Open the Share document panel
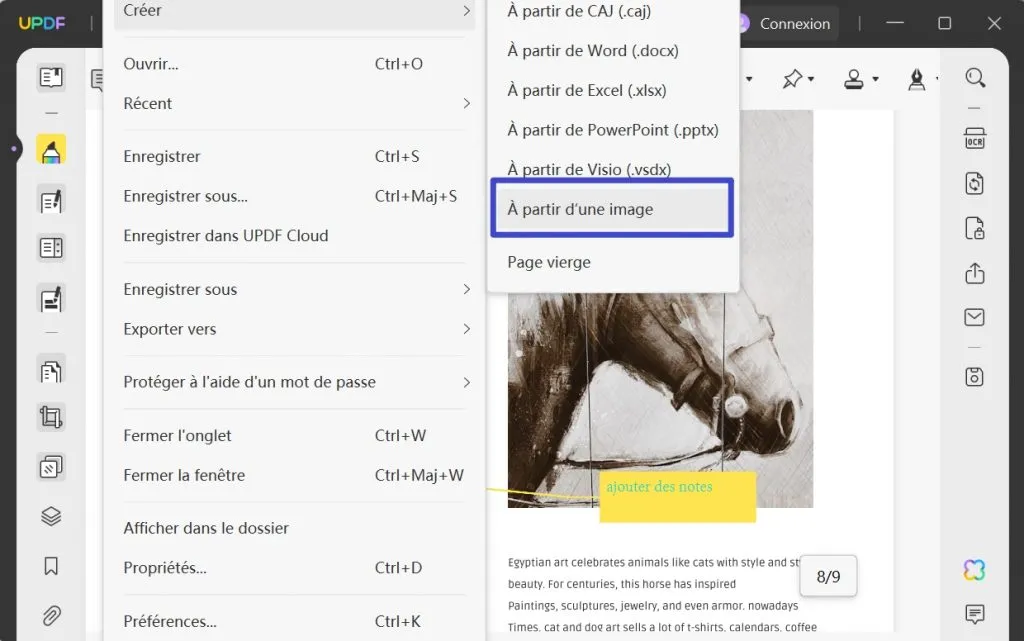Image resolution: width=1024 pixels, height=641 pixels. coord(976,272)
